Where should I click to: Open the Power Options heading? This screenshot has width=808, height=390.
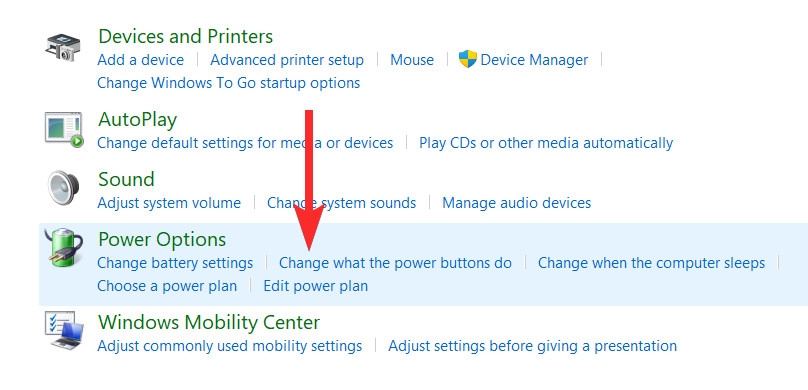162,240
